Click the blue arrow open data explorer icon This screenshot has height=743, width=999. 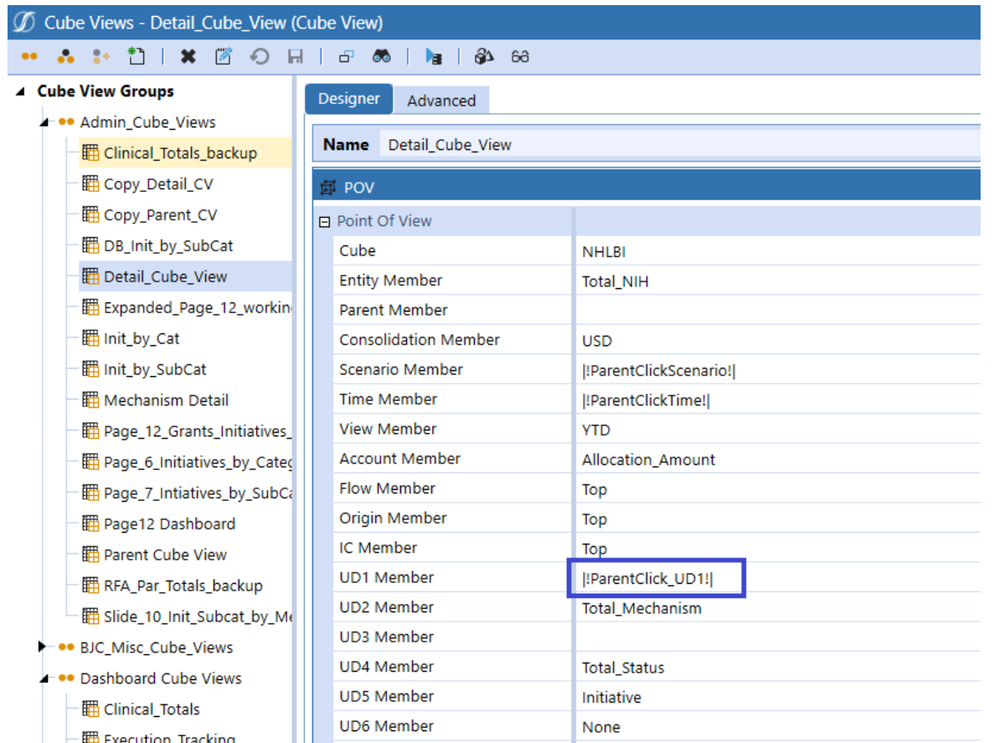coord(433,57)
